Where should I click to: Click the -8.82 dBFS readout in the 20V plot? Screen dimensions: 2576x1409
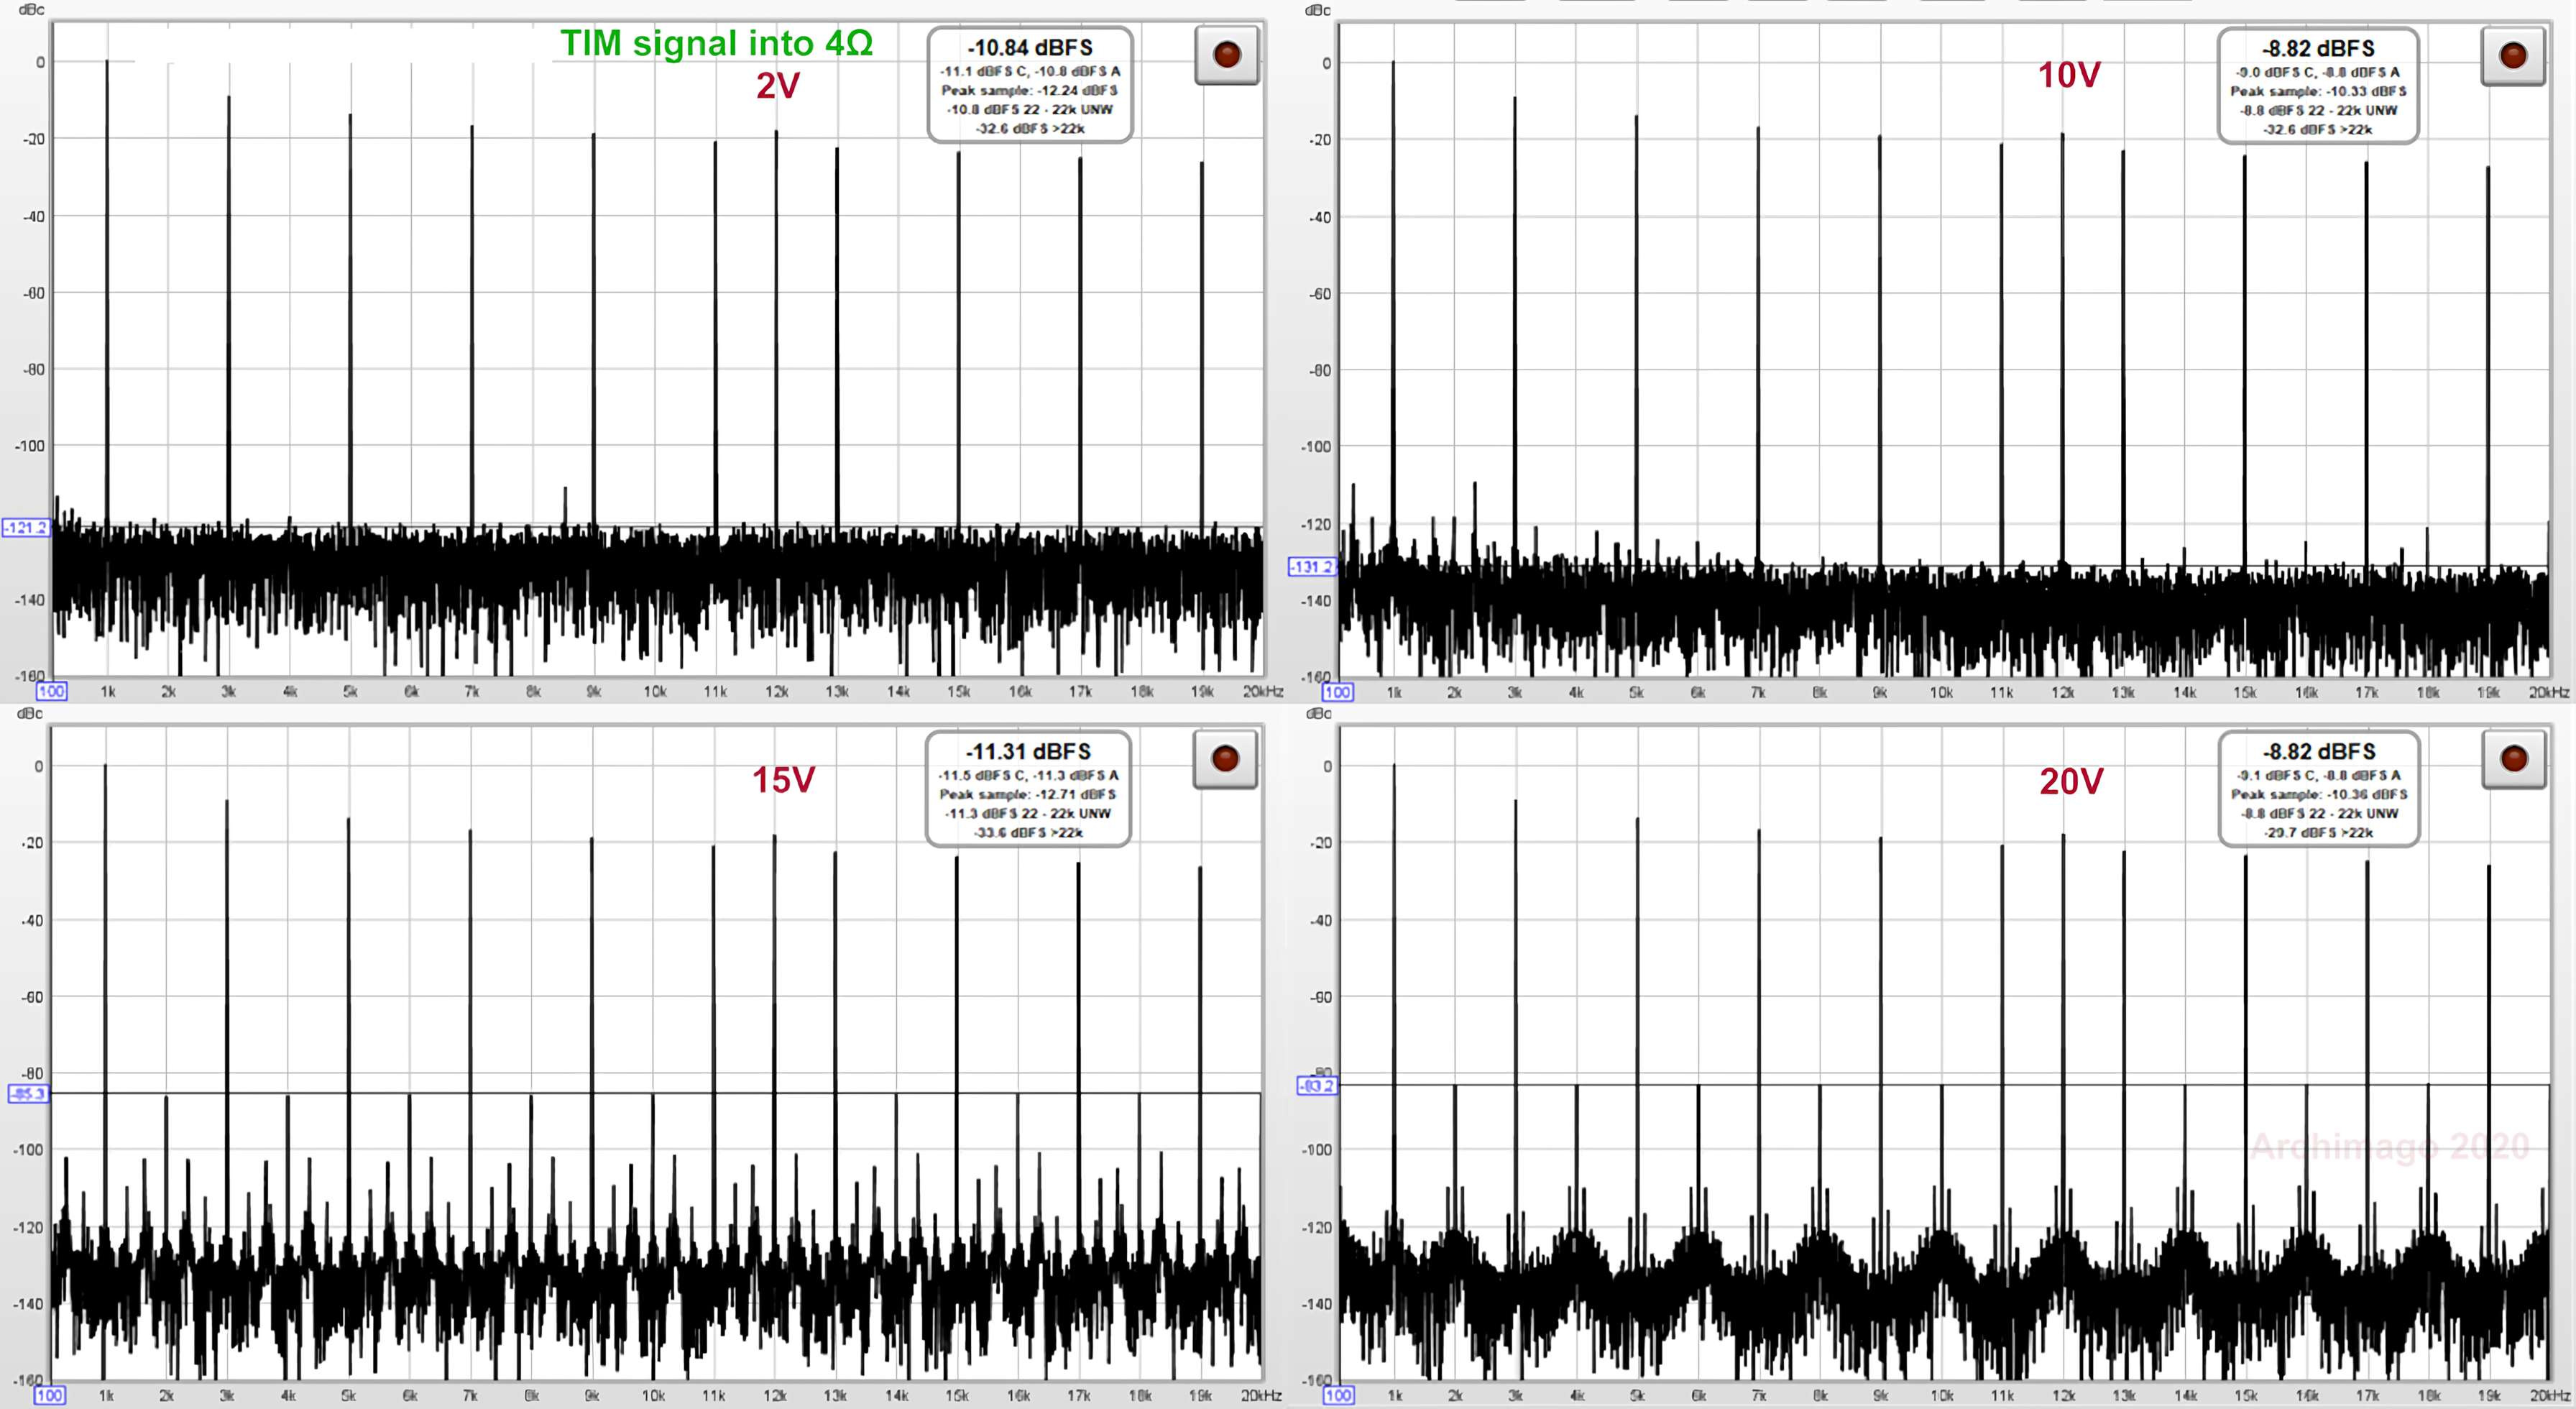2319,751
